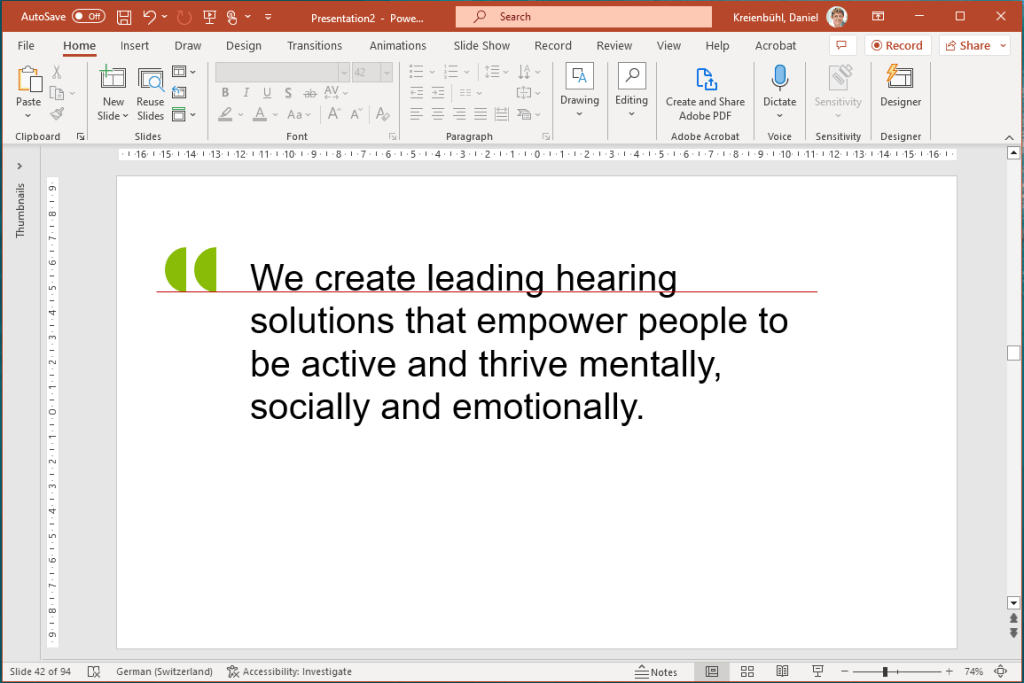Open the Drawing dropdown
Viewport: 1024px width, 683px height.
pyautogui.click(x=579, y=91)
